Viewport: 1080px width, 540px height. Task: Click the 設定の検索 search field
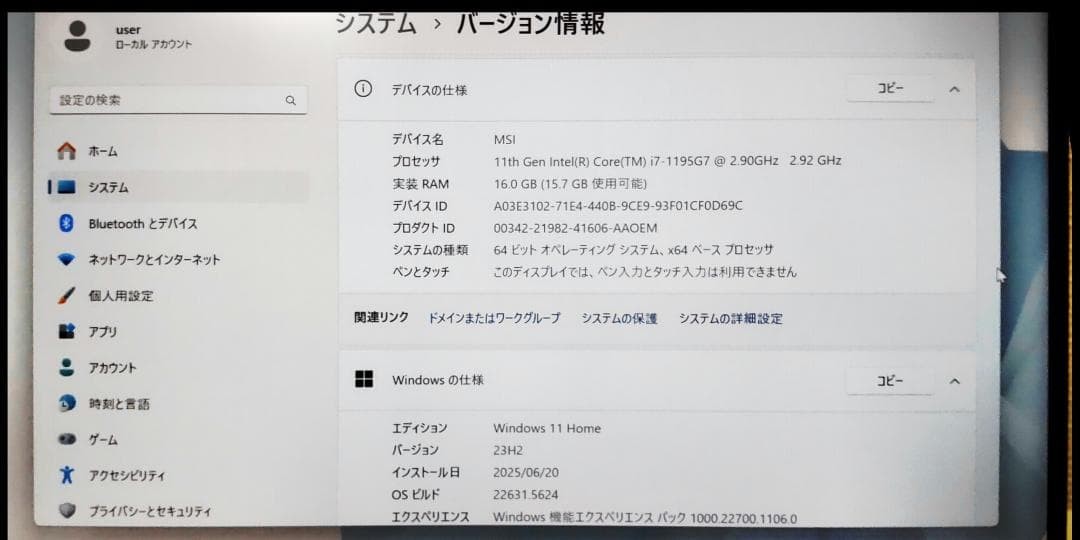pos(178,101)
